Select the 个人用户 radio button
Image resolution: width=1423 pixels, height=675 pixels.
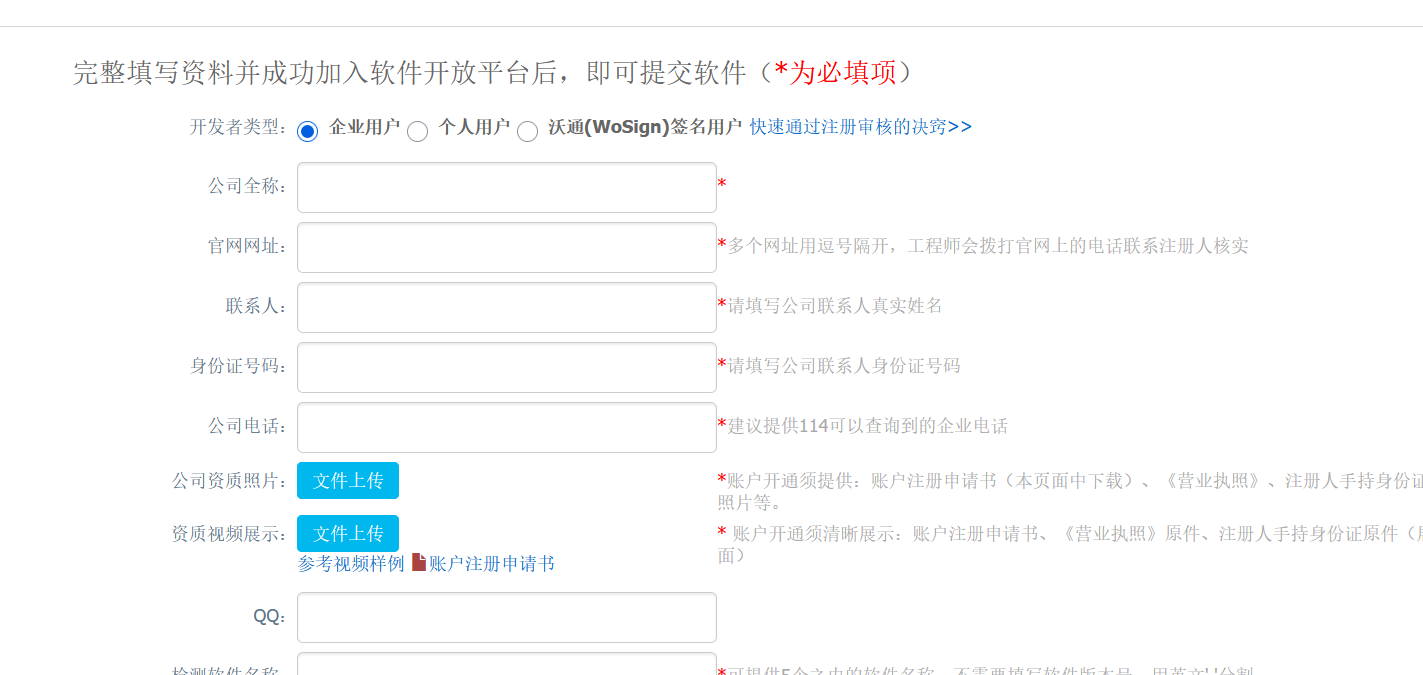[x=418, y=131]
